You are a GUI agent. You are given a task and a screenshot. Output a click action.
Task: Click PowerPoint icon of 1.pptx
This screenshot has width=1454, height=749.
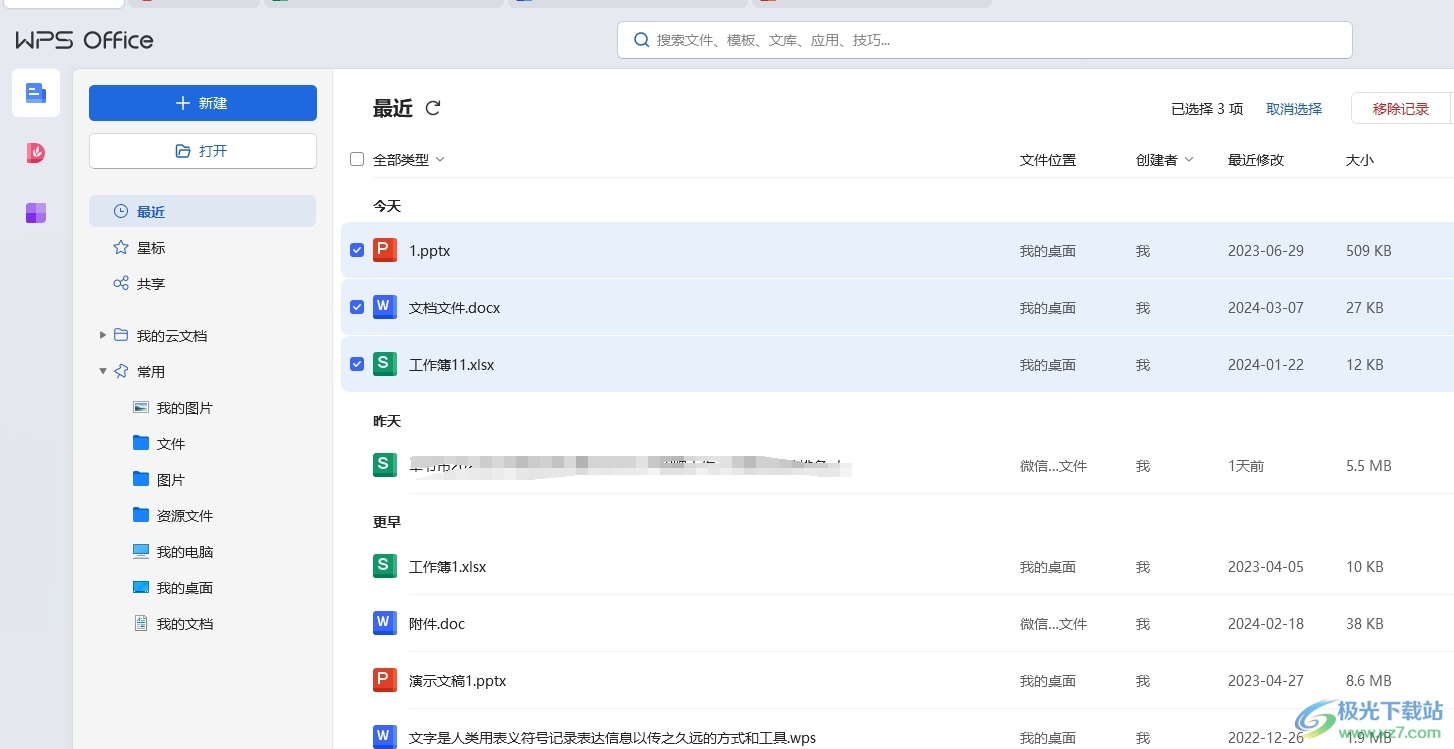pos(385,250)
